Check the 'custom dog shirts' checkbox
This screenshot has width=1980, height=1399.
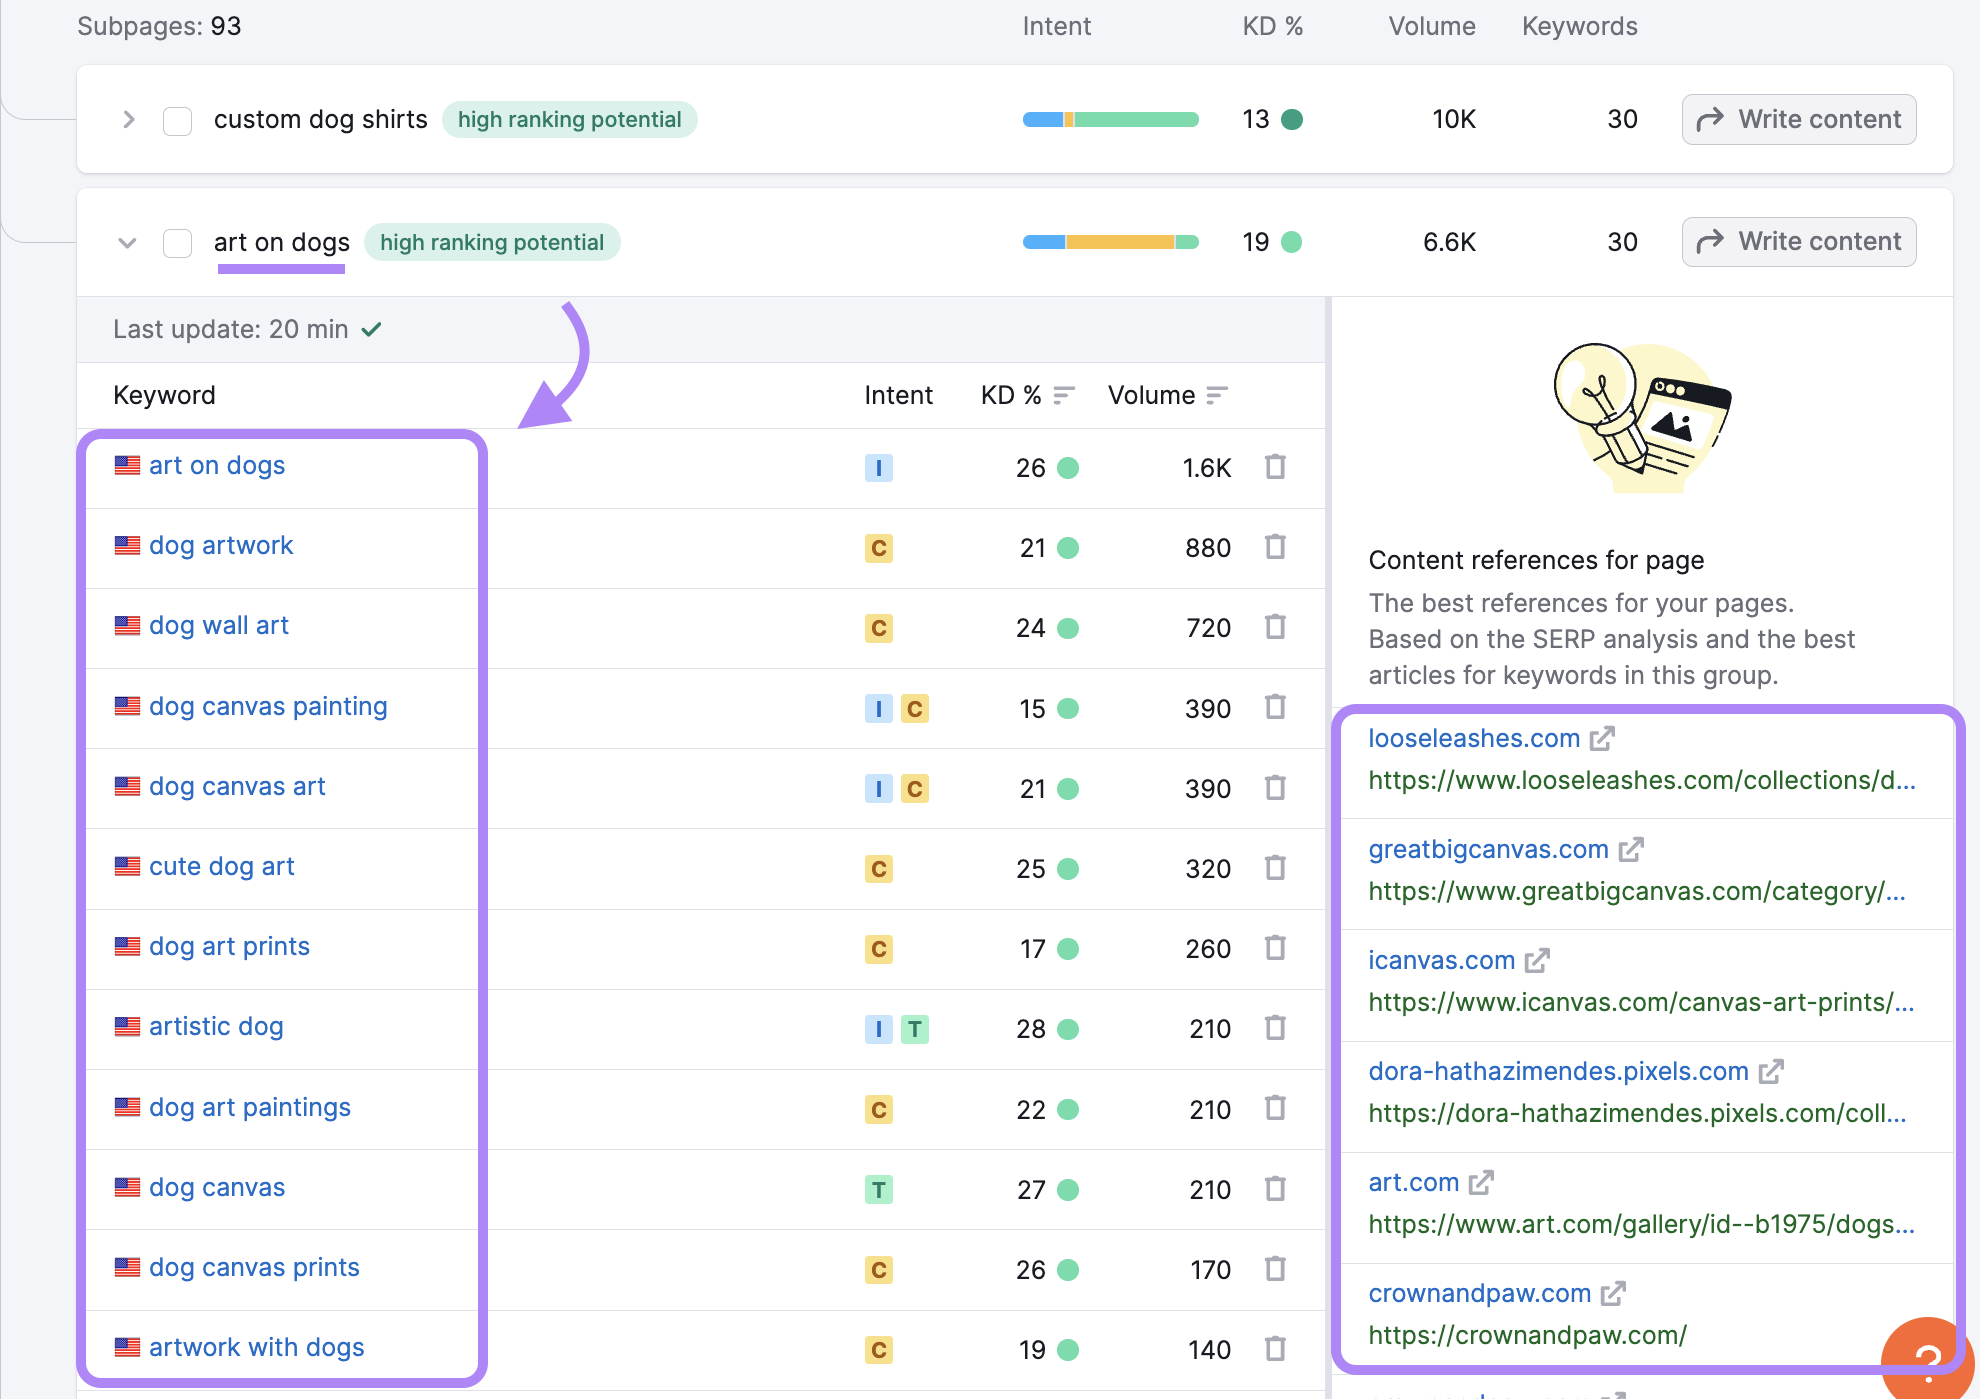178,121
